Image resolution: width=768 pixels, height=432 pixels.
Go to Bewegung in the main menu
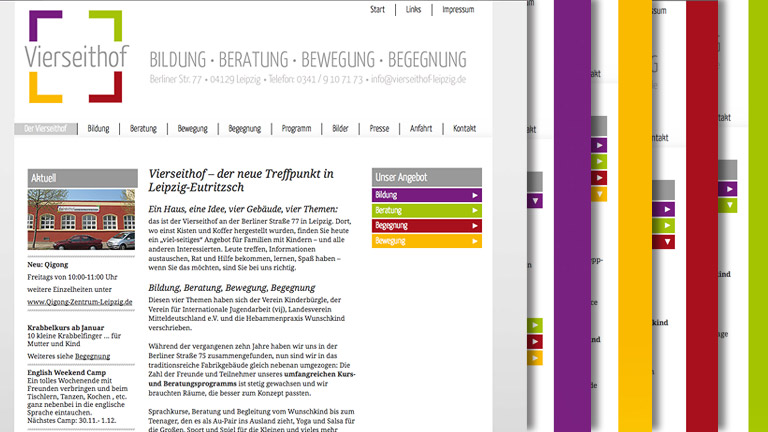(192, 129)
